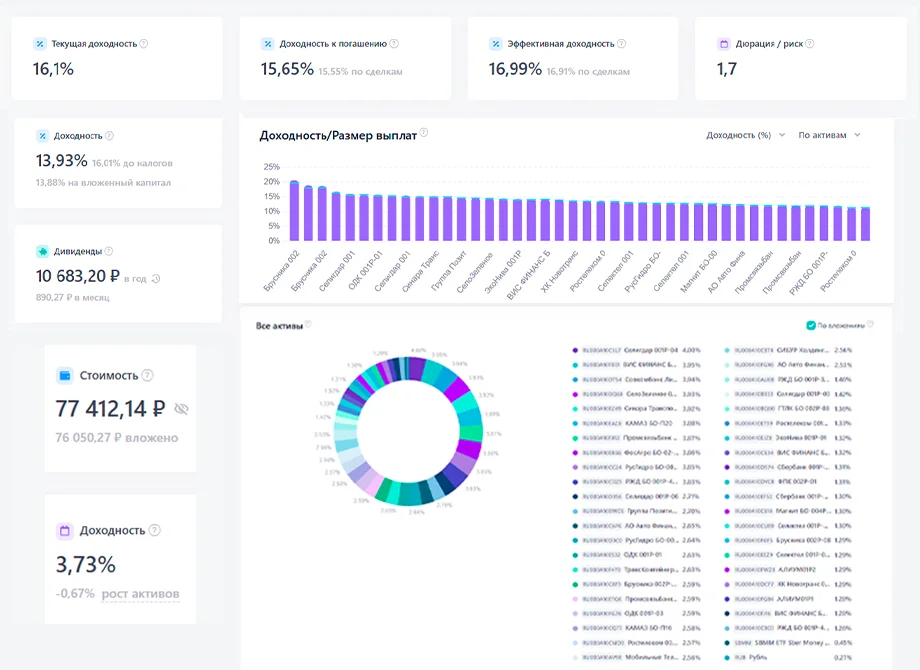Click the help icon in the 3,73% Доходность card

[x=154, y=530]
